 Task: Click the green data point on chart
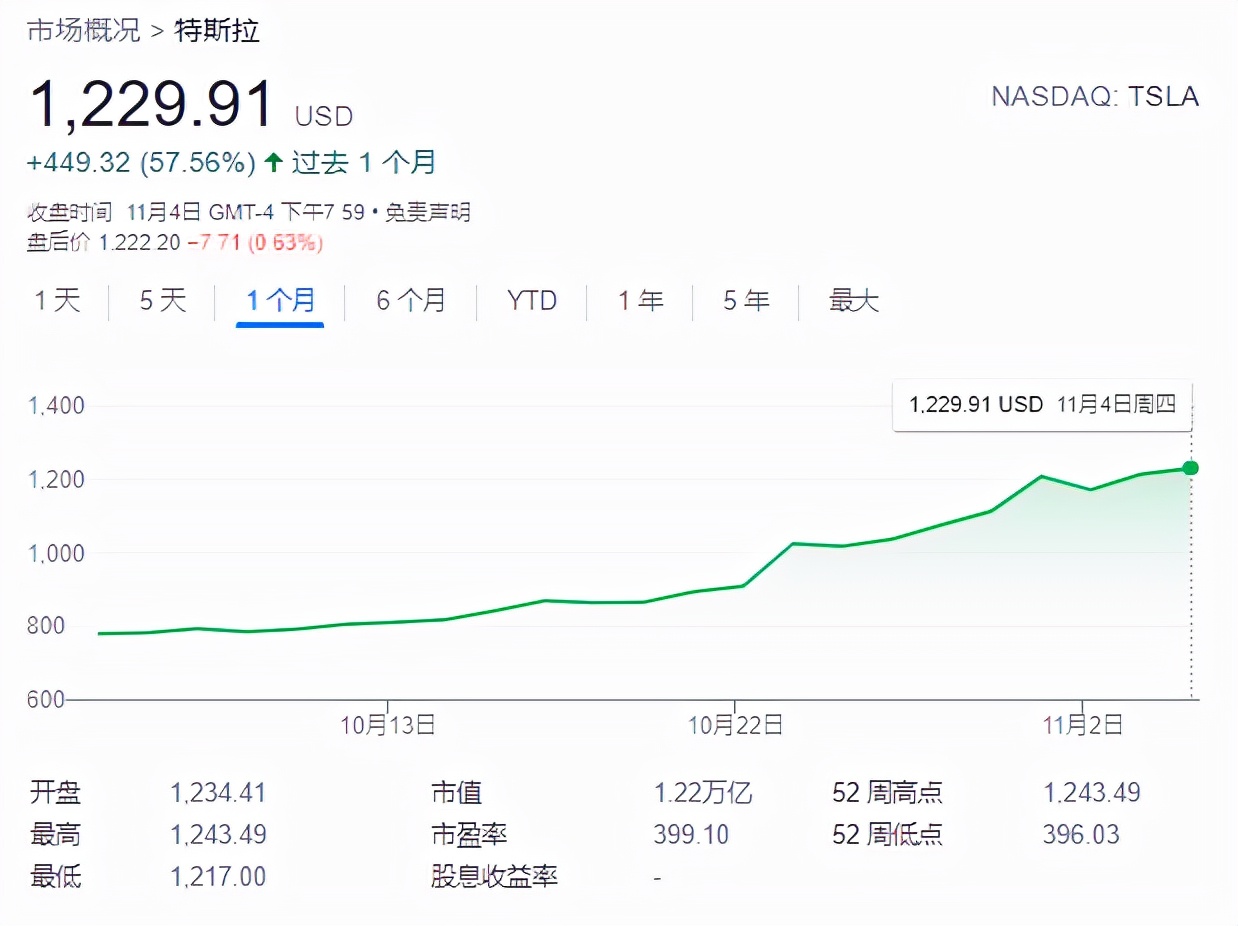click(x=1190, y=468)
